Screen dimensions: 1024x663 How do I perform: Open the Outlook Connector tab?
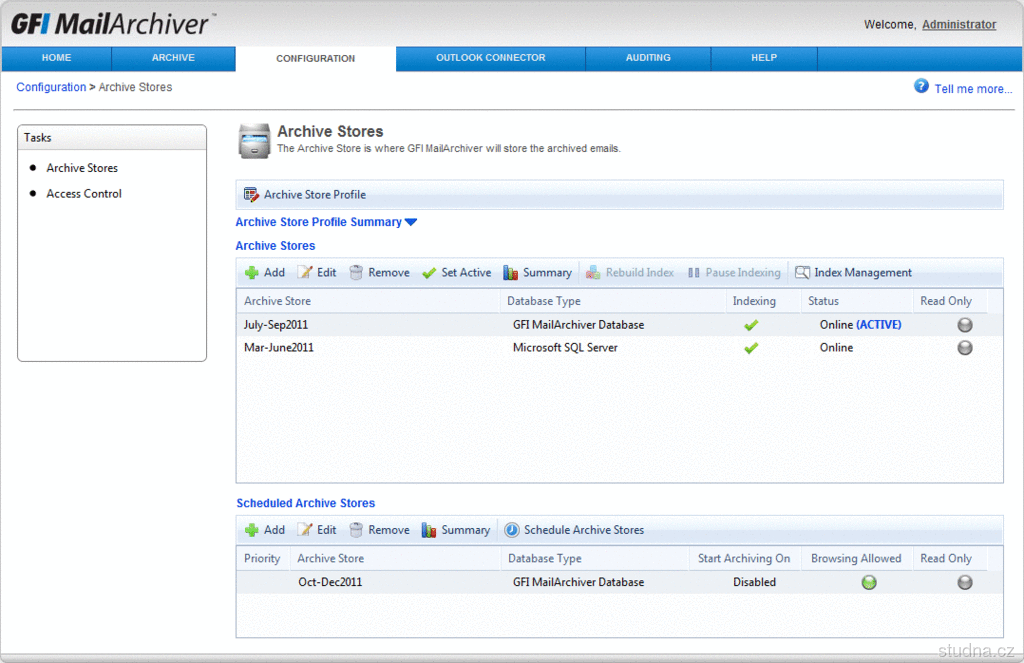490,58
